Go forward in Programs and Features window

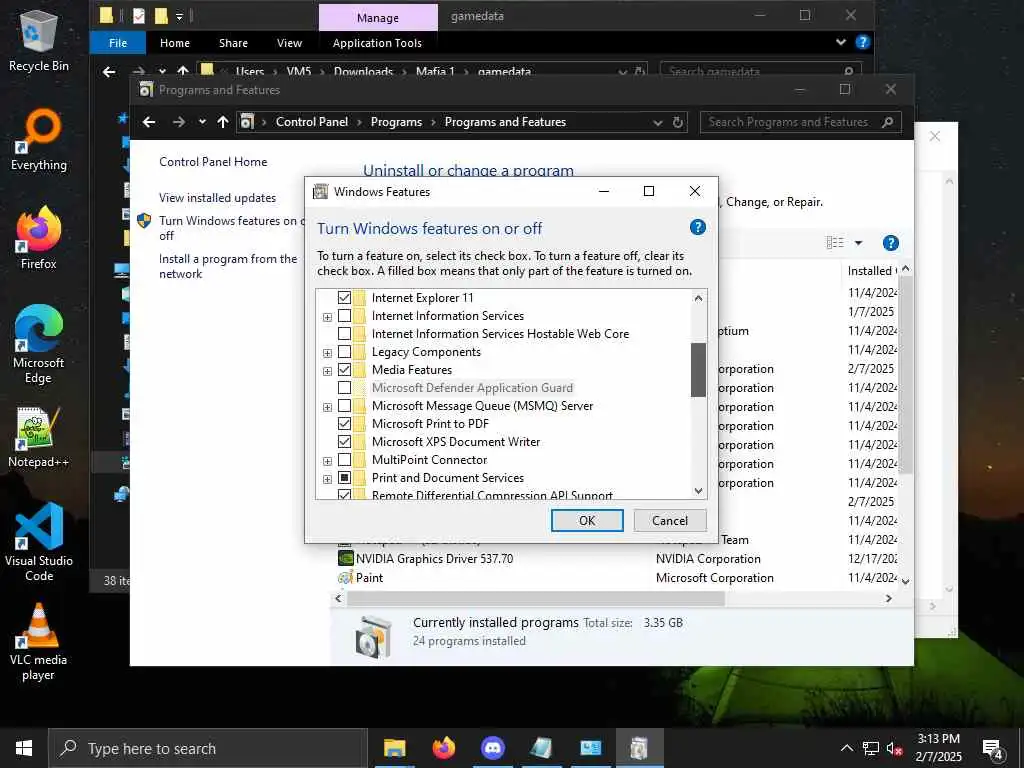click(x=178, y=122)
